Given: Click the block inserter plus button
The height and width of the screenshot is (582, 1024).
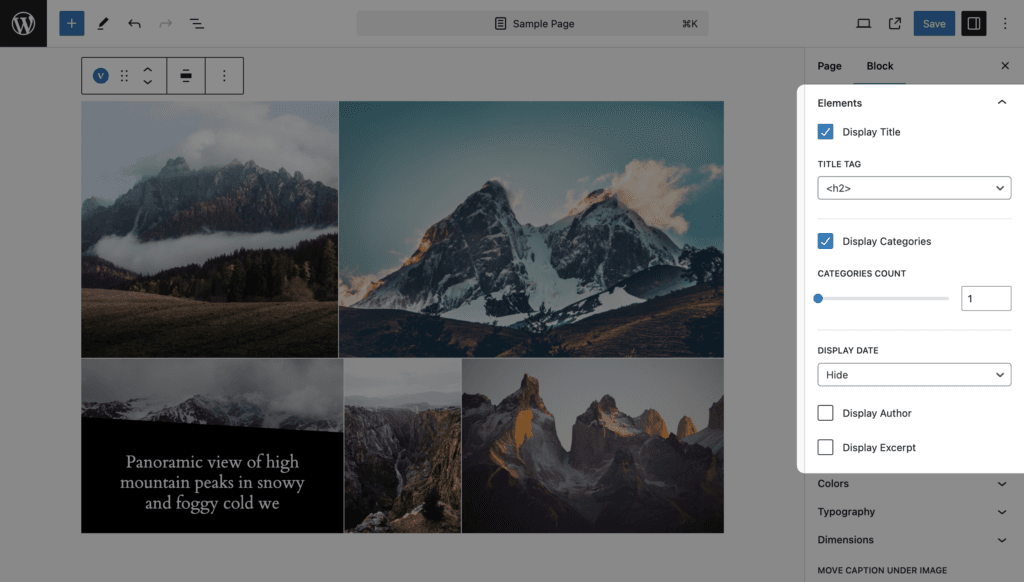Looking at the screenshot, I should click(x=72, y=24).
